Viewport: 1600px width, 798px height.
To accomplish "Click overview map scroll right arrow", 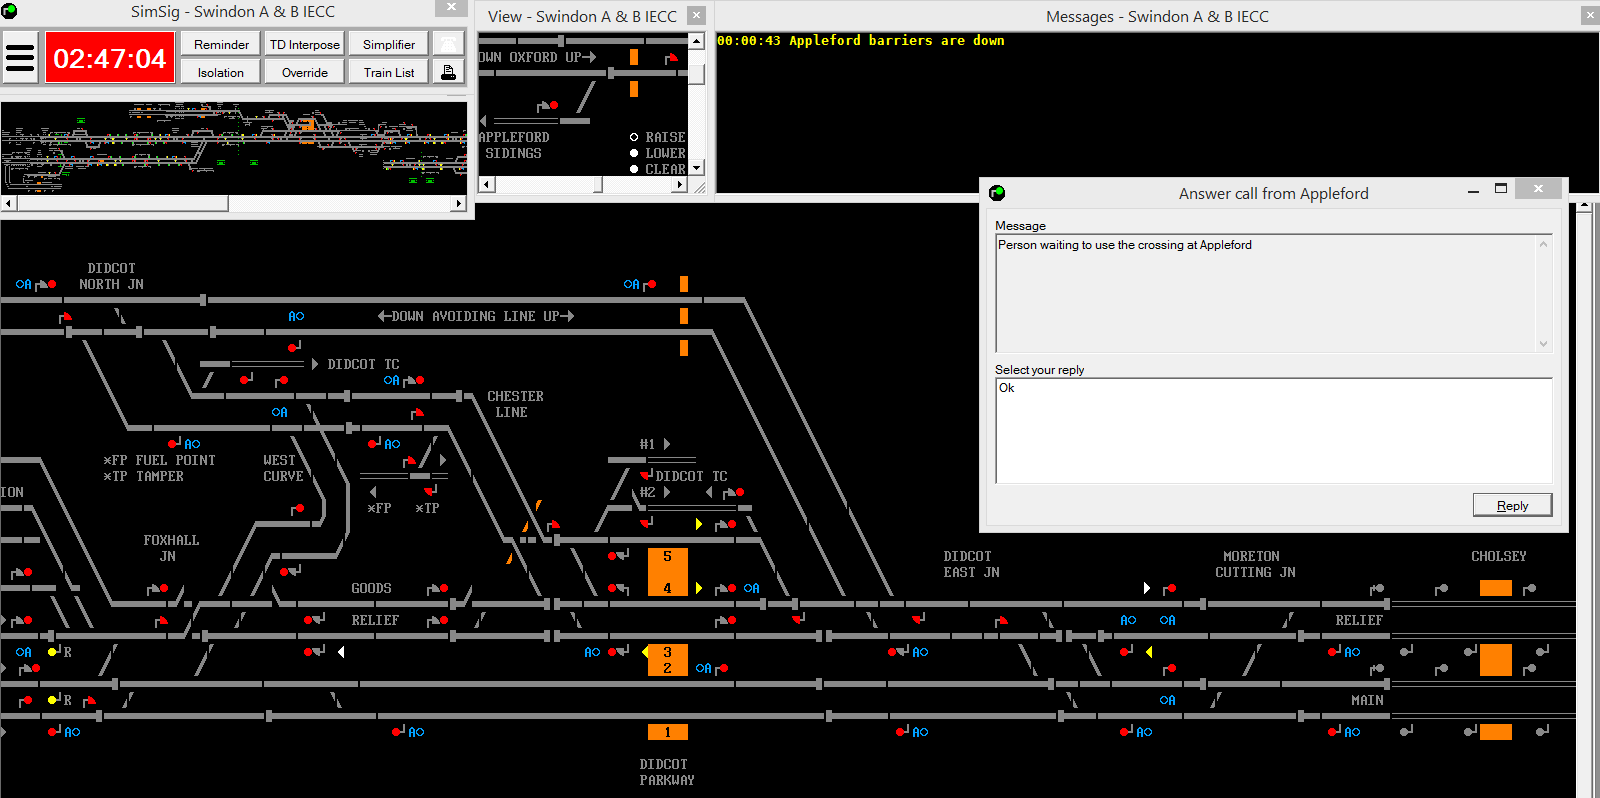I will click(459, 203).
